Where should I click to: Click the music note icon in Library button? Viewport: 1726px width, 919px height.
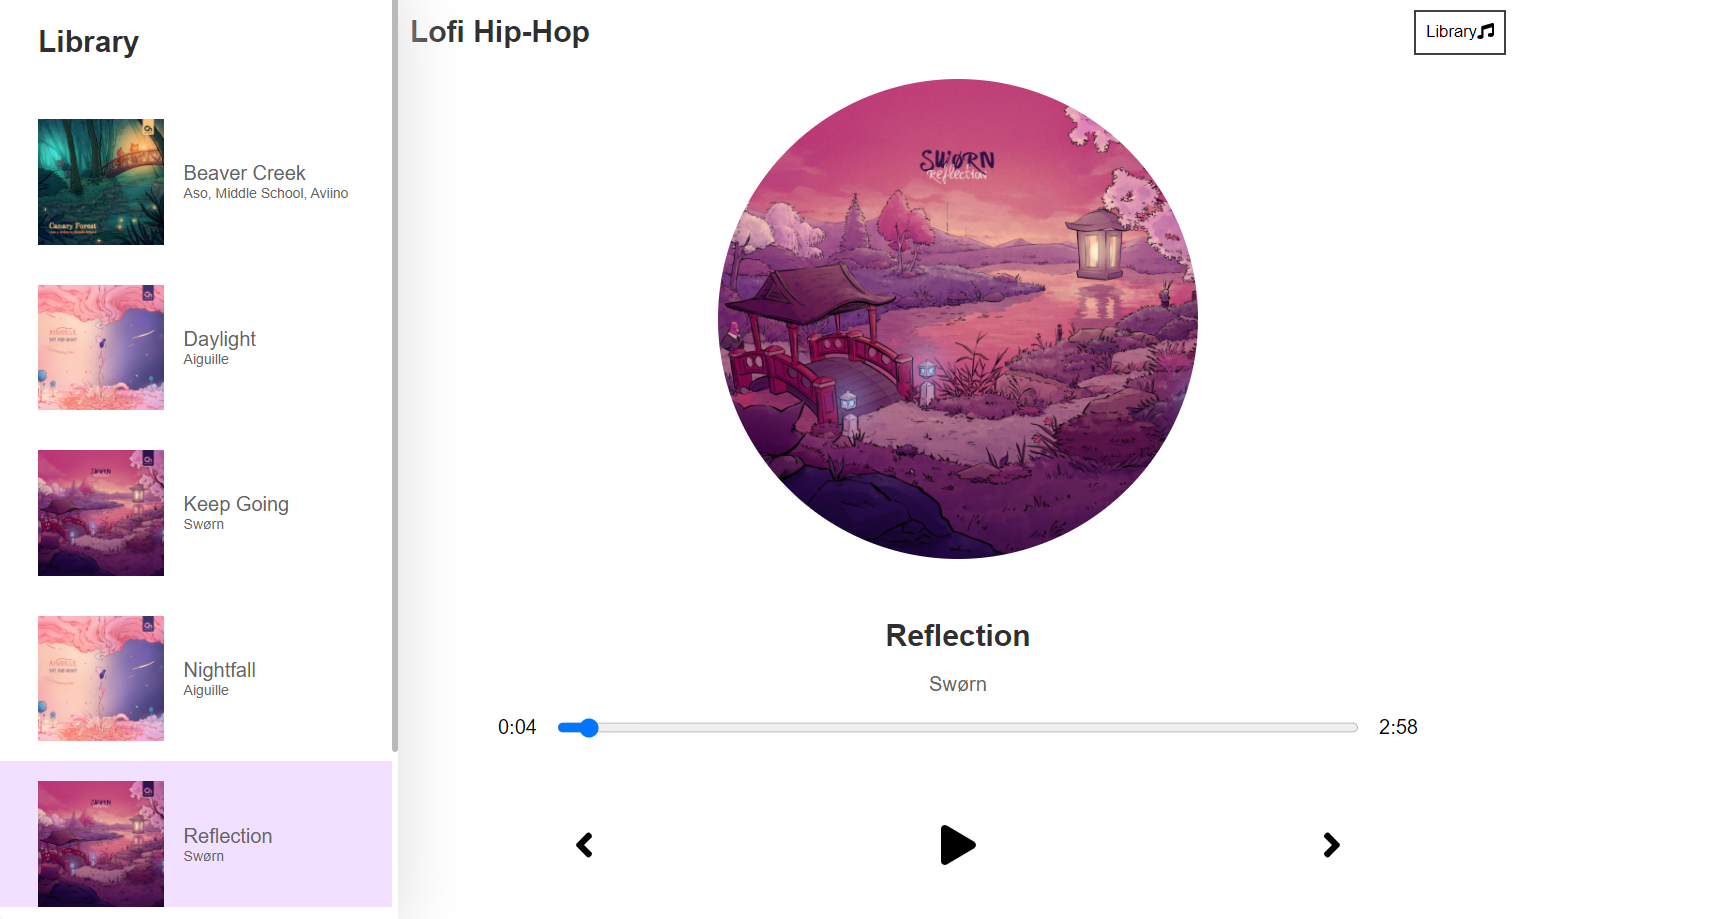point(1487,31)
